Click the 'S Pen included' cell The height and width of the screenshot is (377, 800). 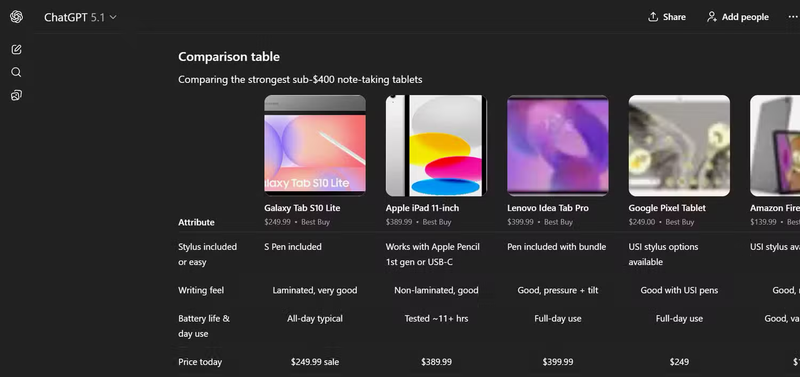(x=292, y=247)
